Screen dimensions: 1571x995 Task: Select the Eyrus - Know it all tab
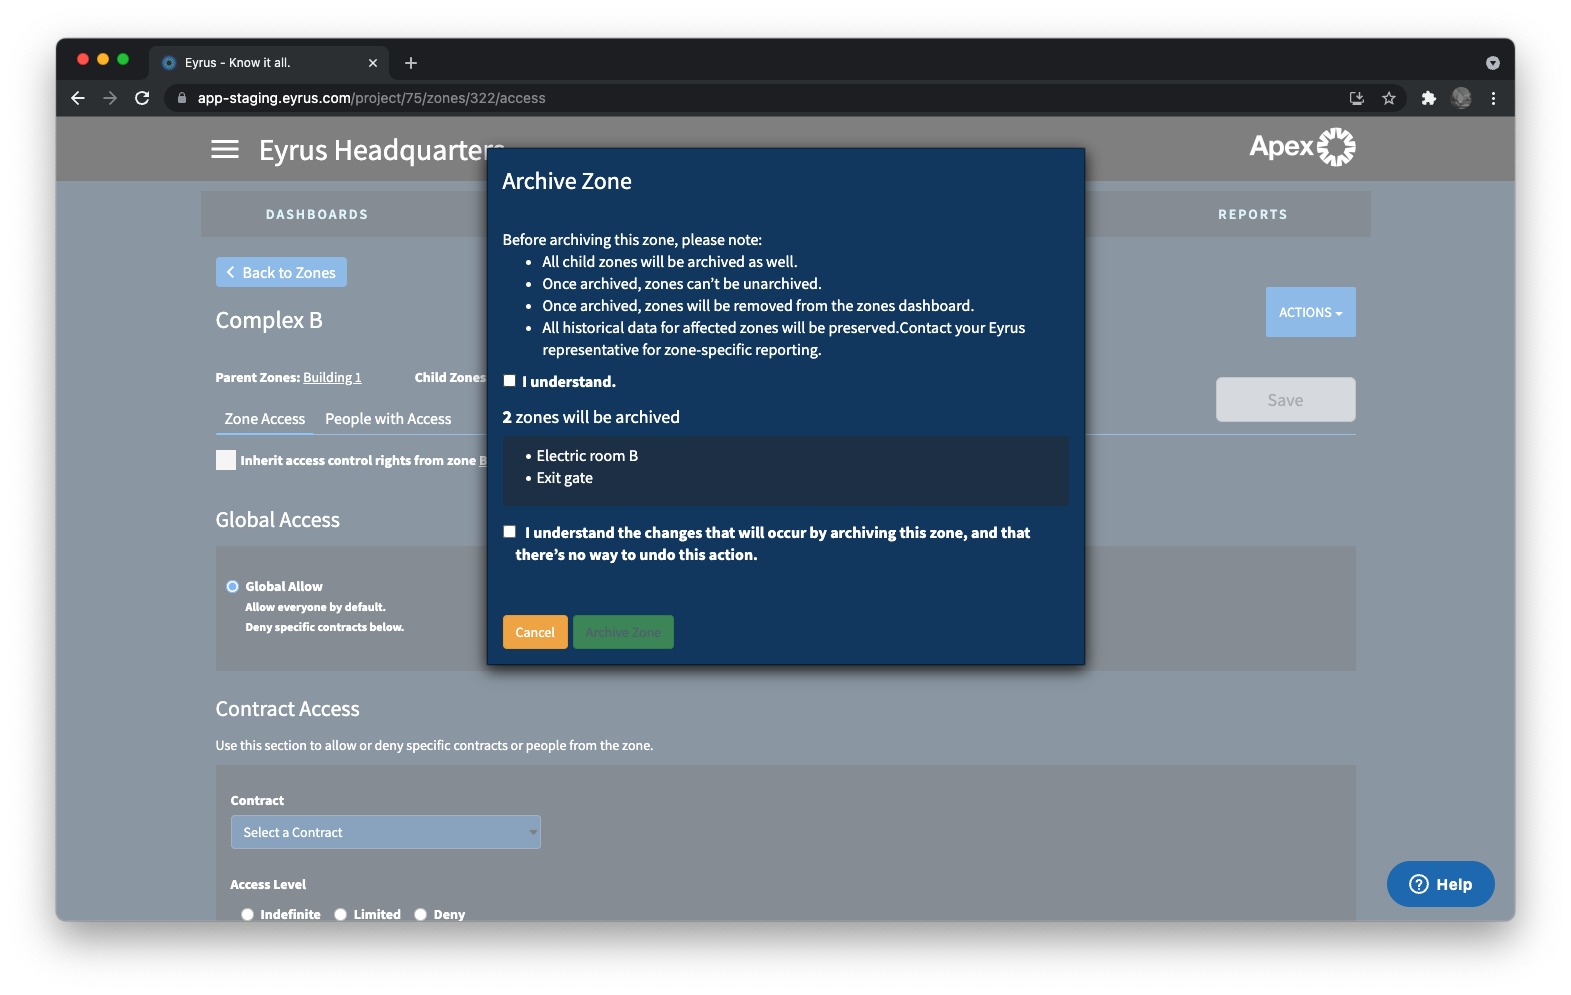pyautogui.click(x=268, y=63)
